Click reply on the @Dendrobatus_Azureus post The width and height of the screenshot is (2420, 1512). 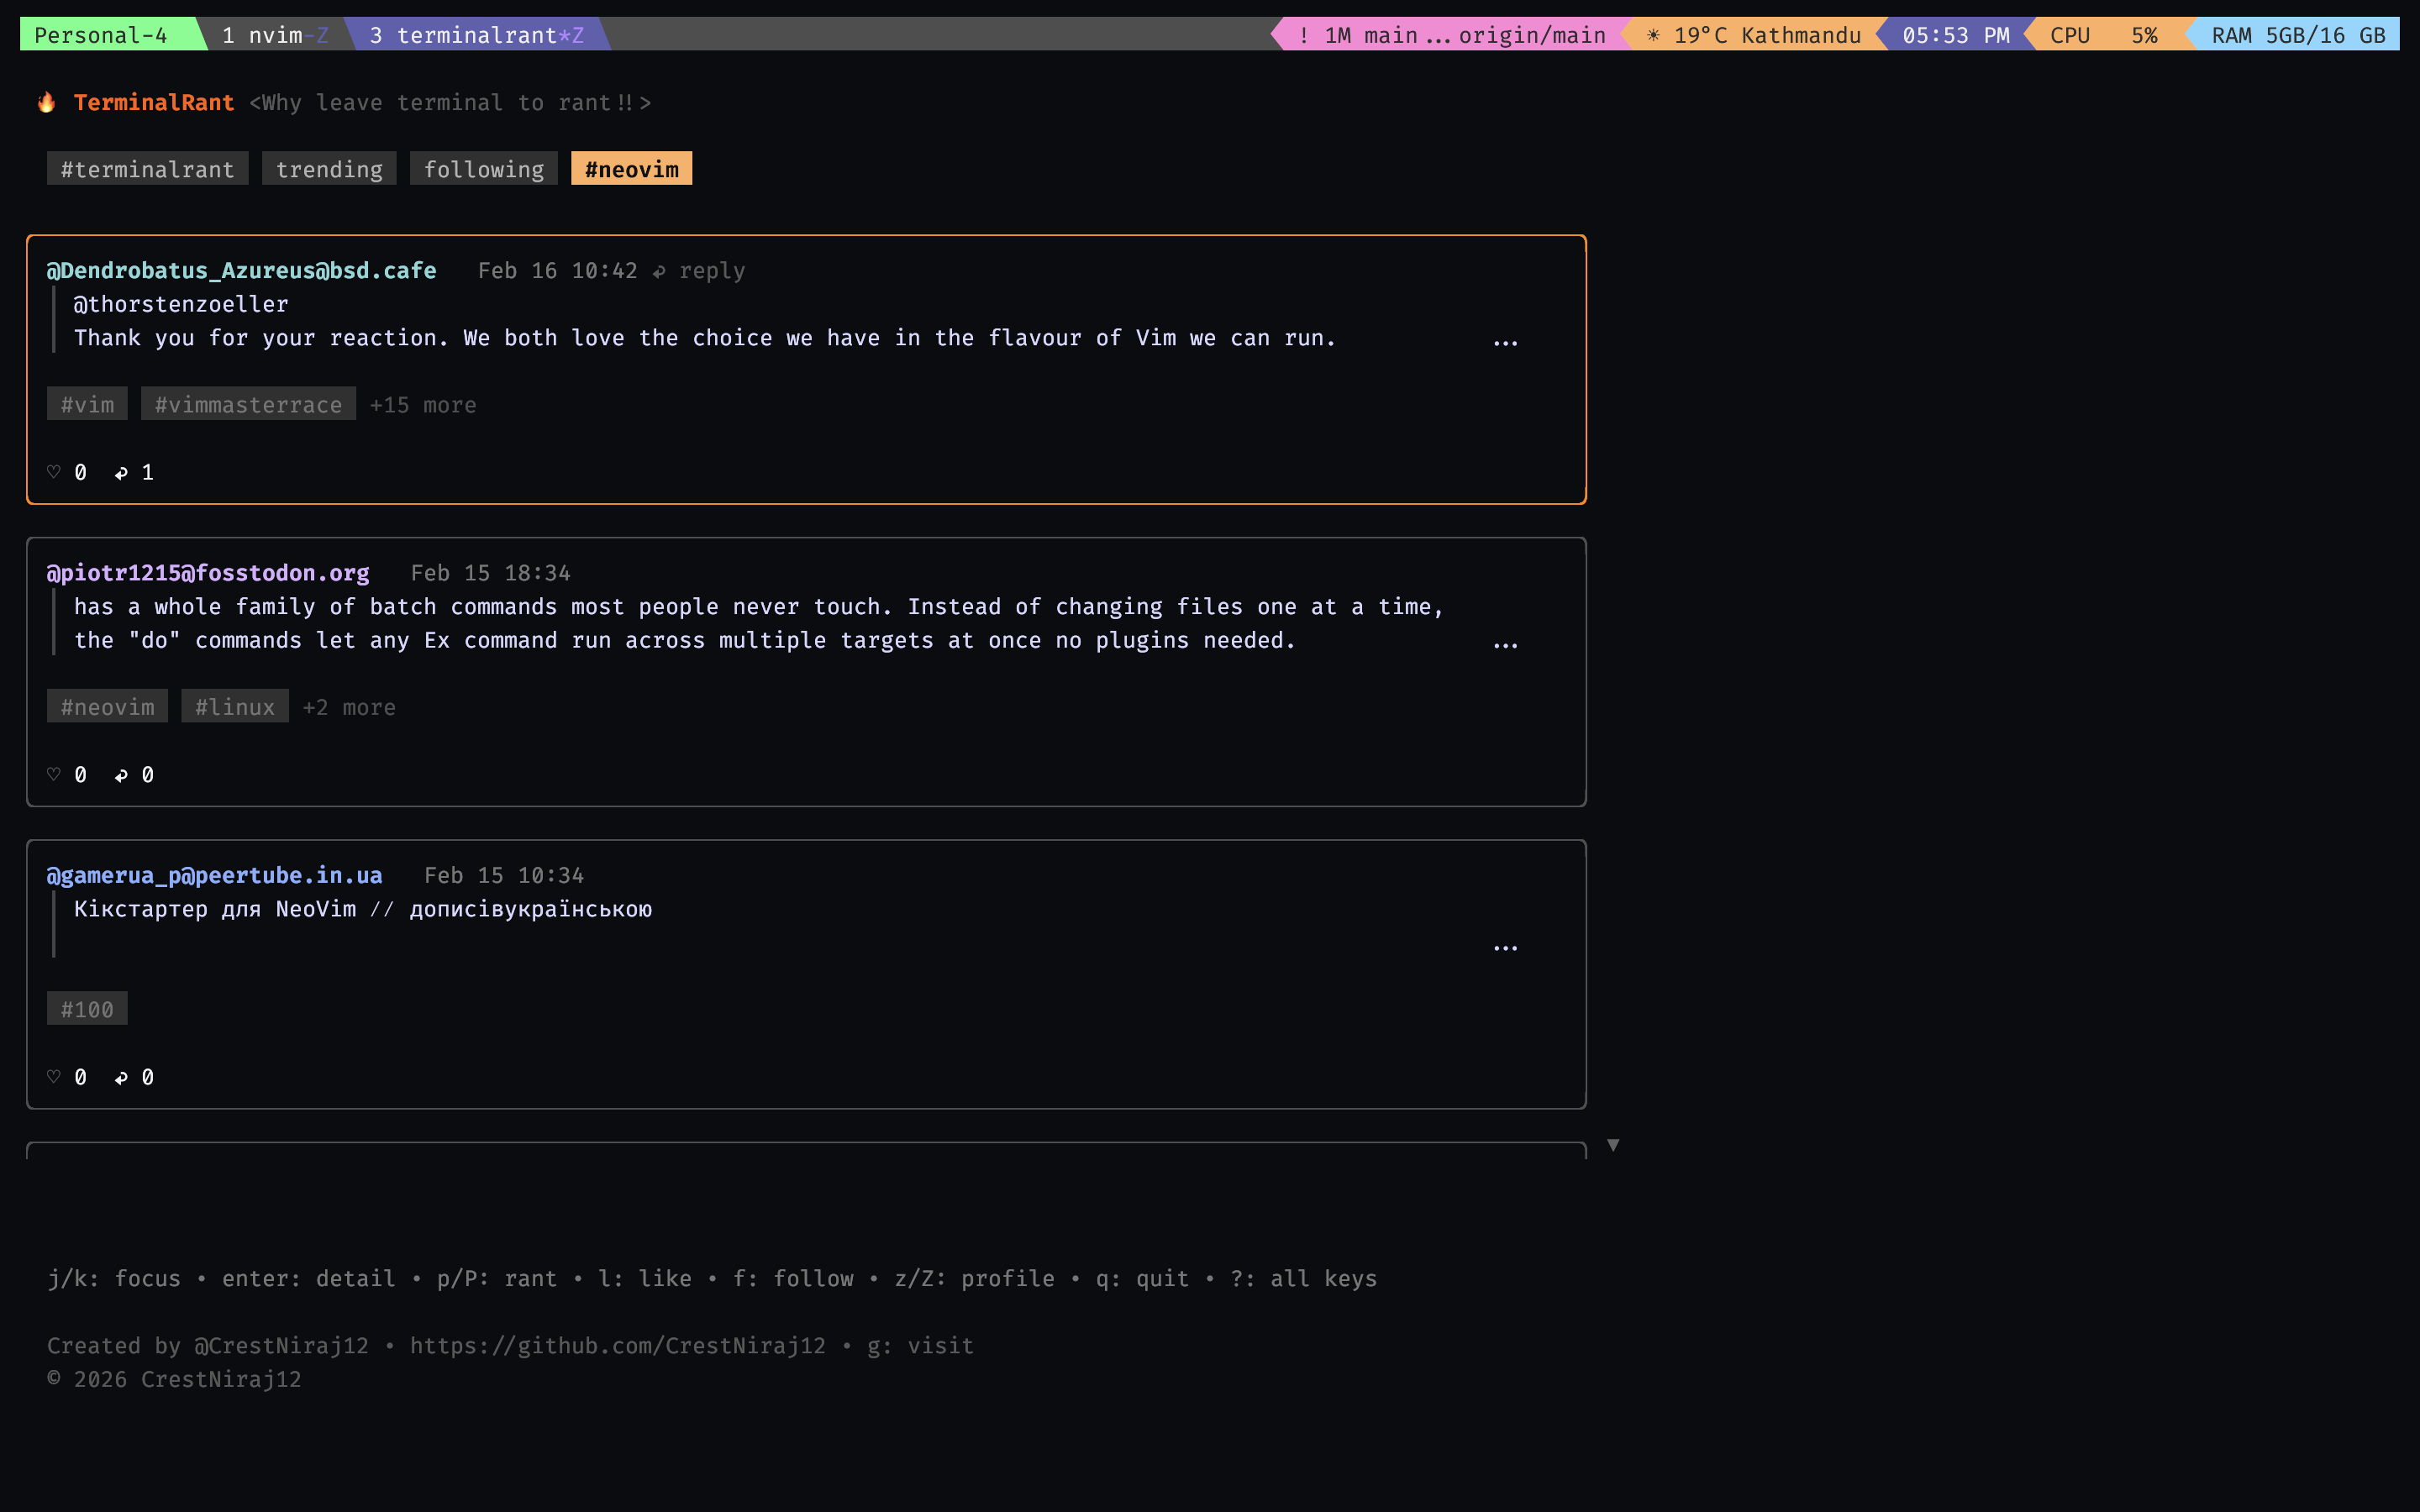point(712,270)
